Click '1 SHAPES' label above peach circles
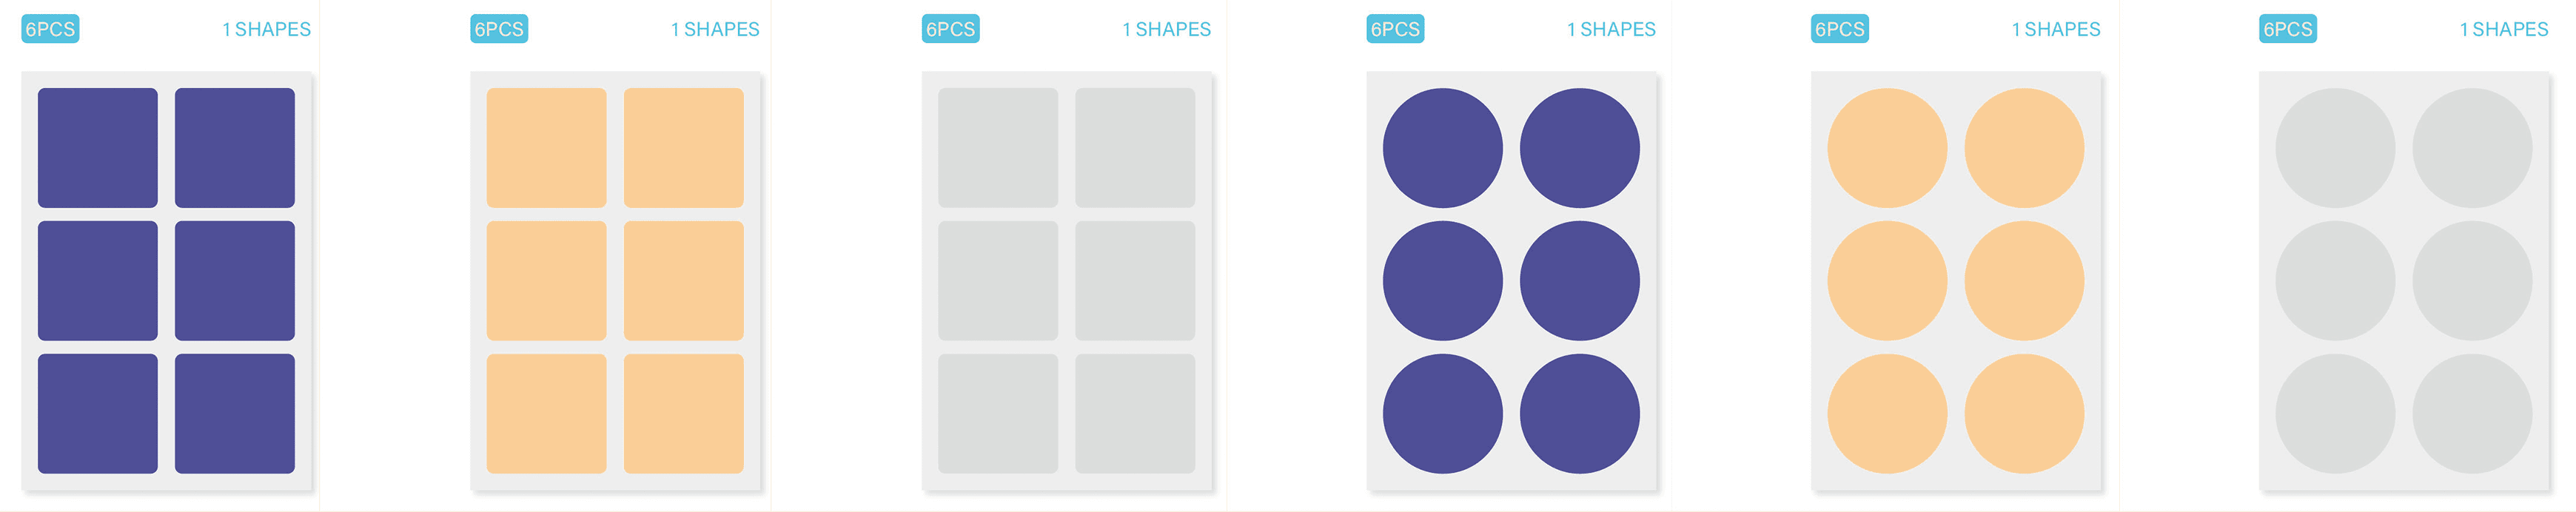 click(2056, 30)
